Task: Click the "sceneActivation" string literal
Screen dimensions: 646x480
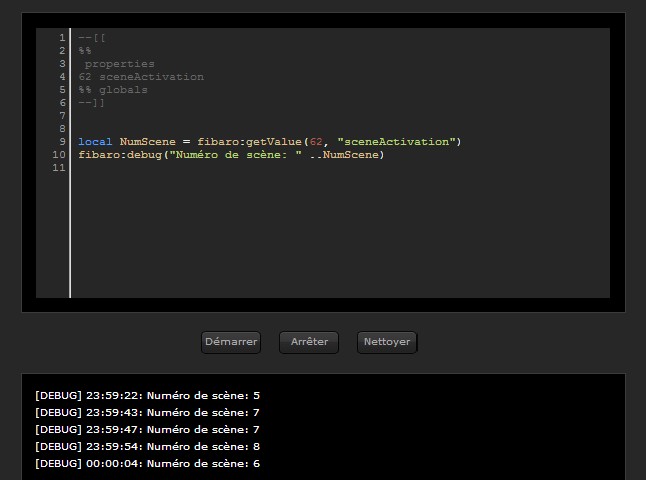Action: pos(396,142)
